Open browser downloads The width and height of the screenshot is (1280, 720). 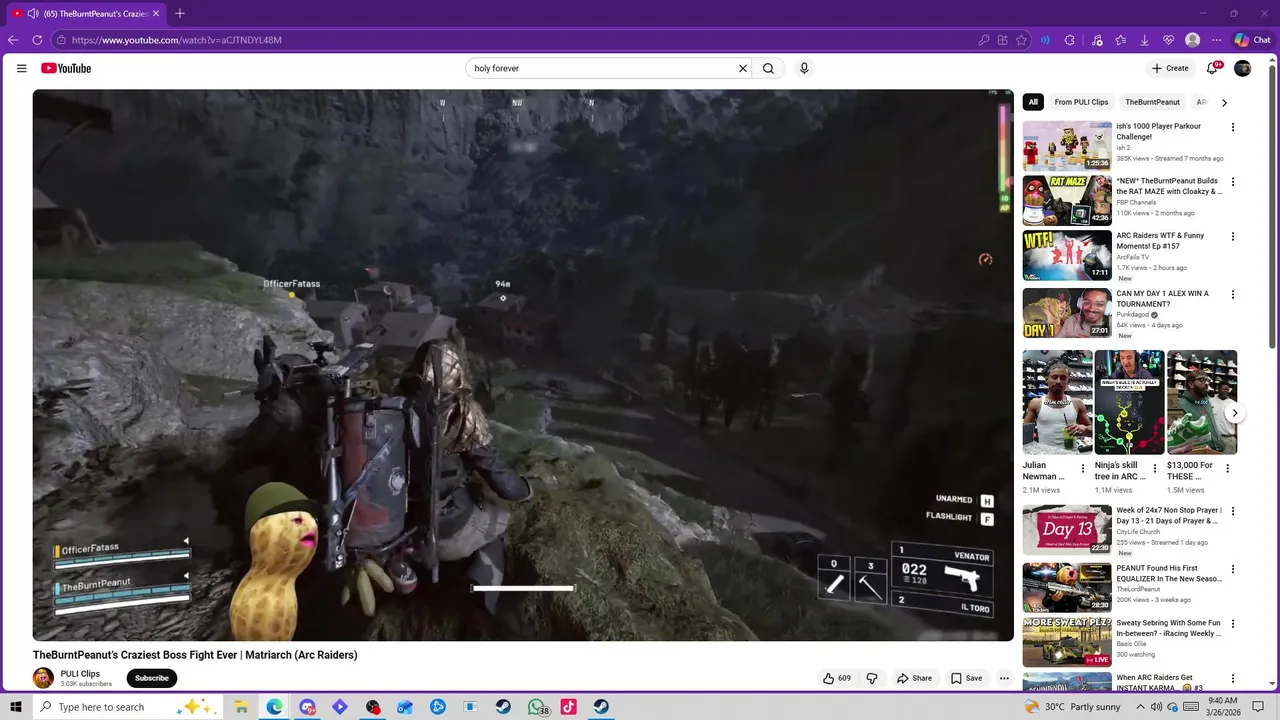(1144, 40)
